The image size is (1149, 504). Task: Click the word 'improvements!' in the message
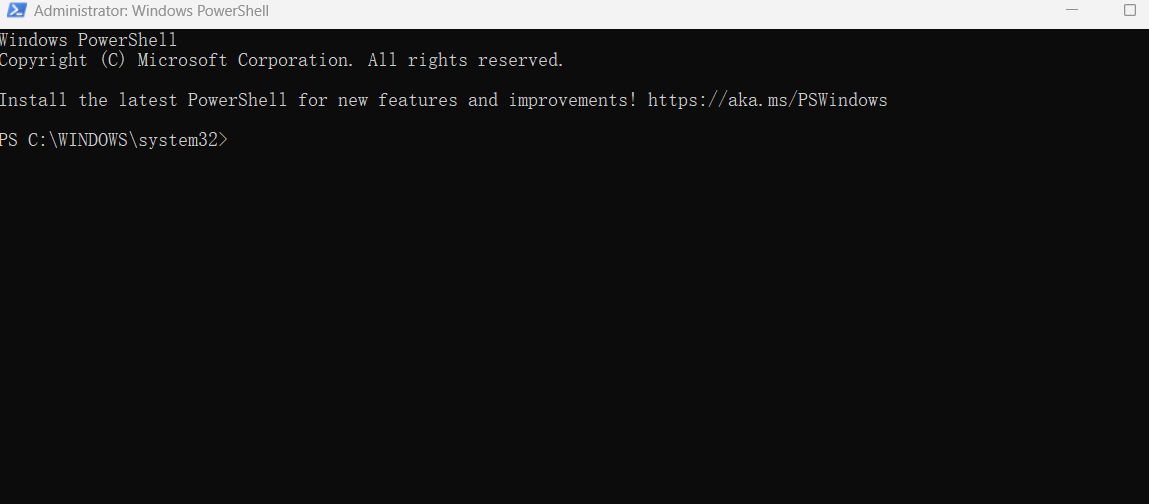(x=573, y=100)
